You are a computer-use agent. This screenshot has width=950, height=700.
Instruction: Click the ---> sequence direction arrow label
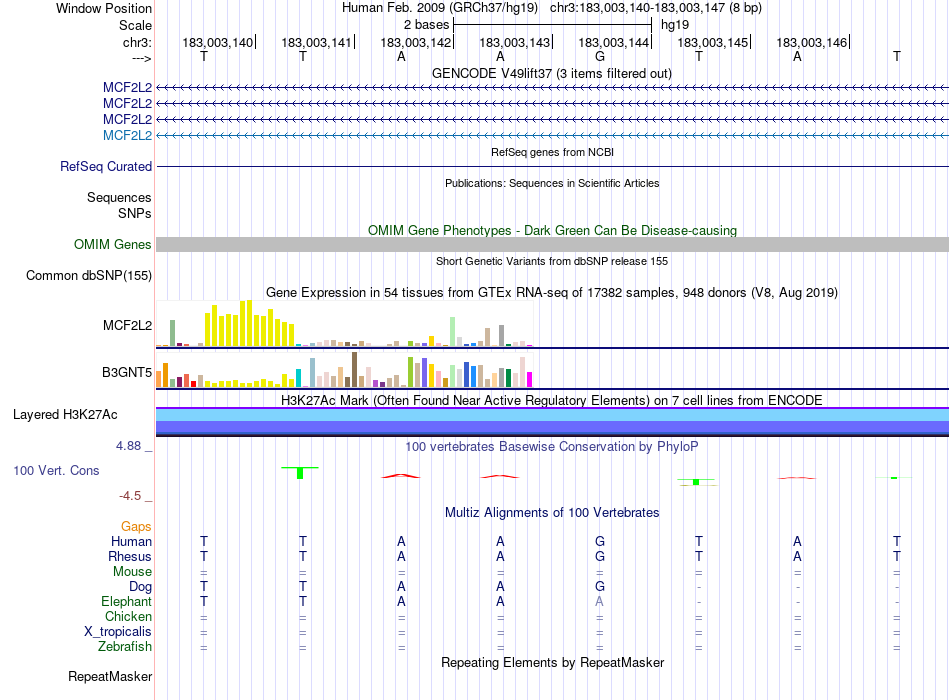tap(141, 58)
